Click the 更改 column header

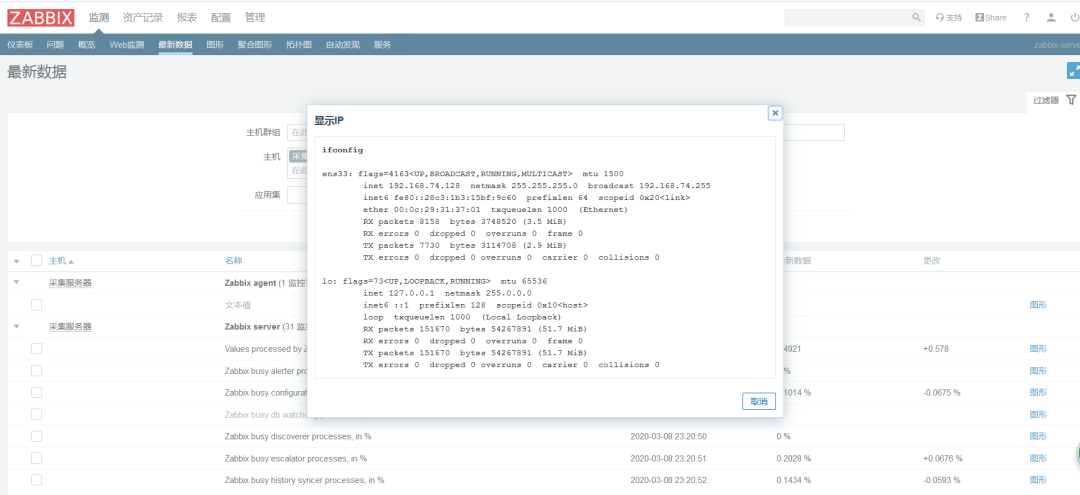(x=932, y=261)
